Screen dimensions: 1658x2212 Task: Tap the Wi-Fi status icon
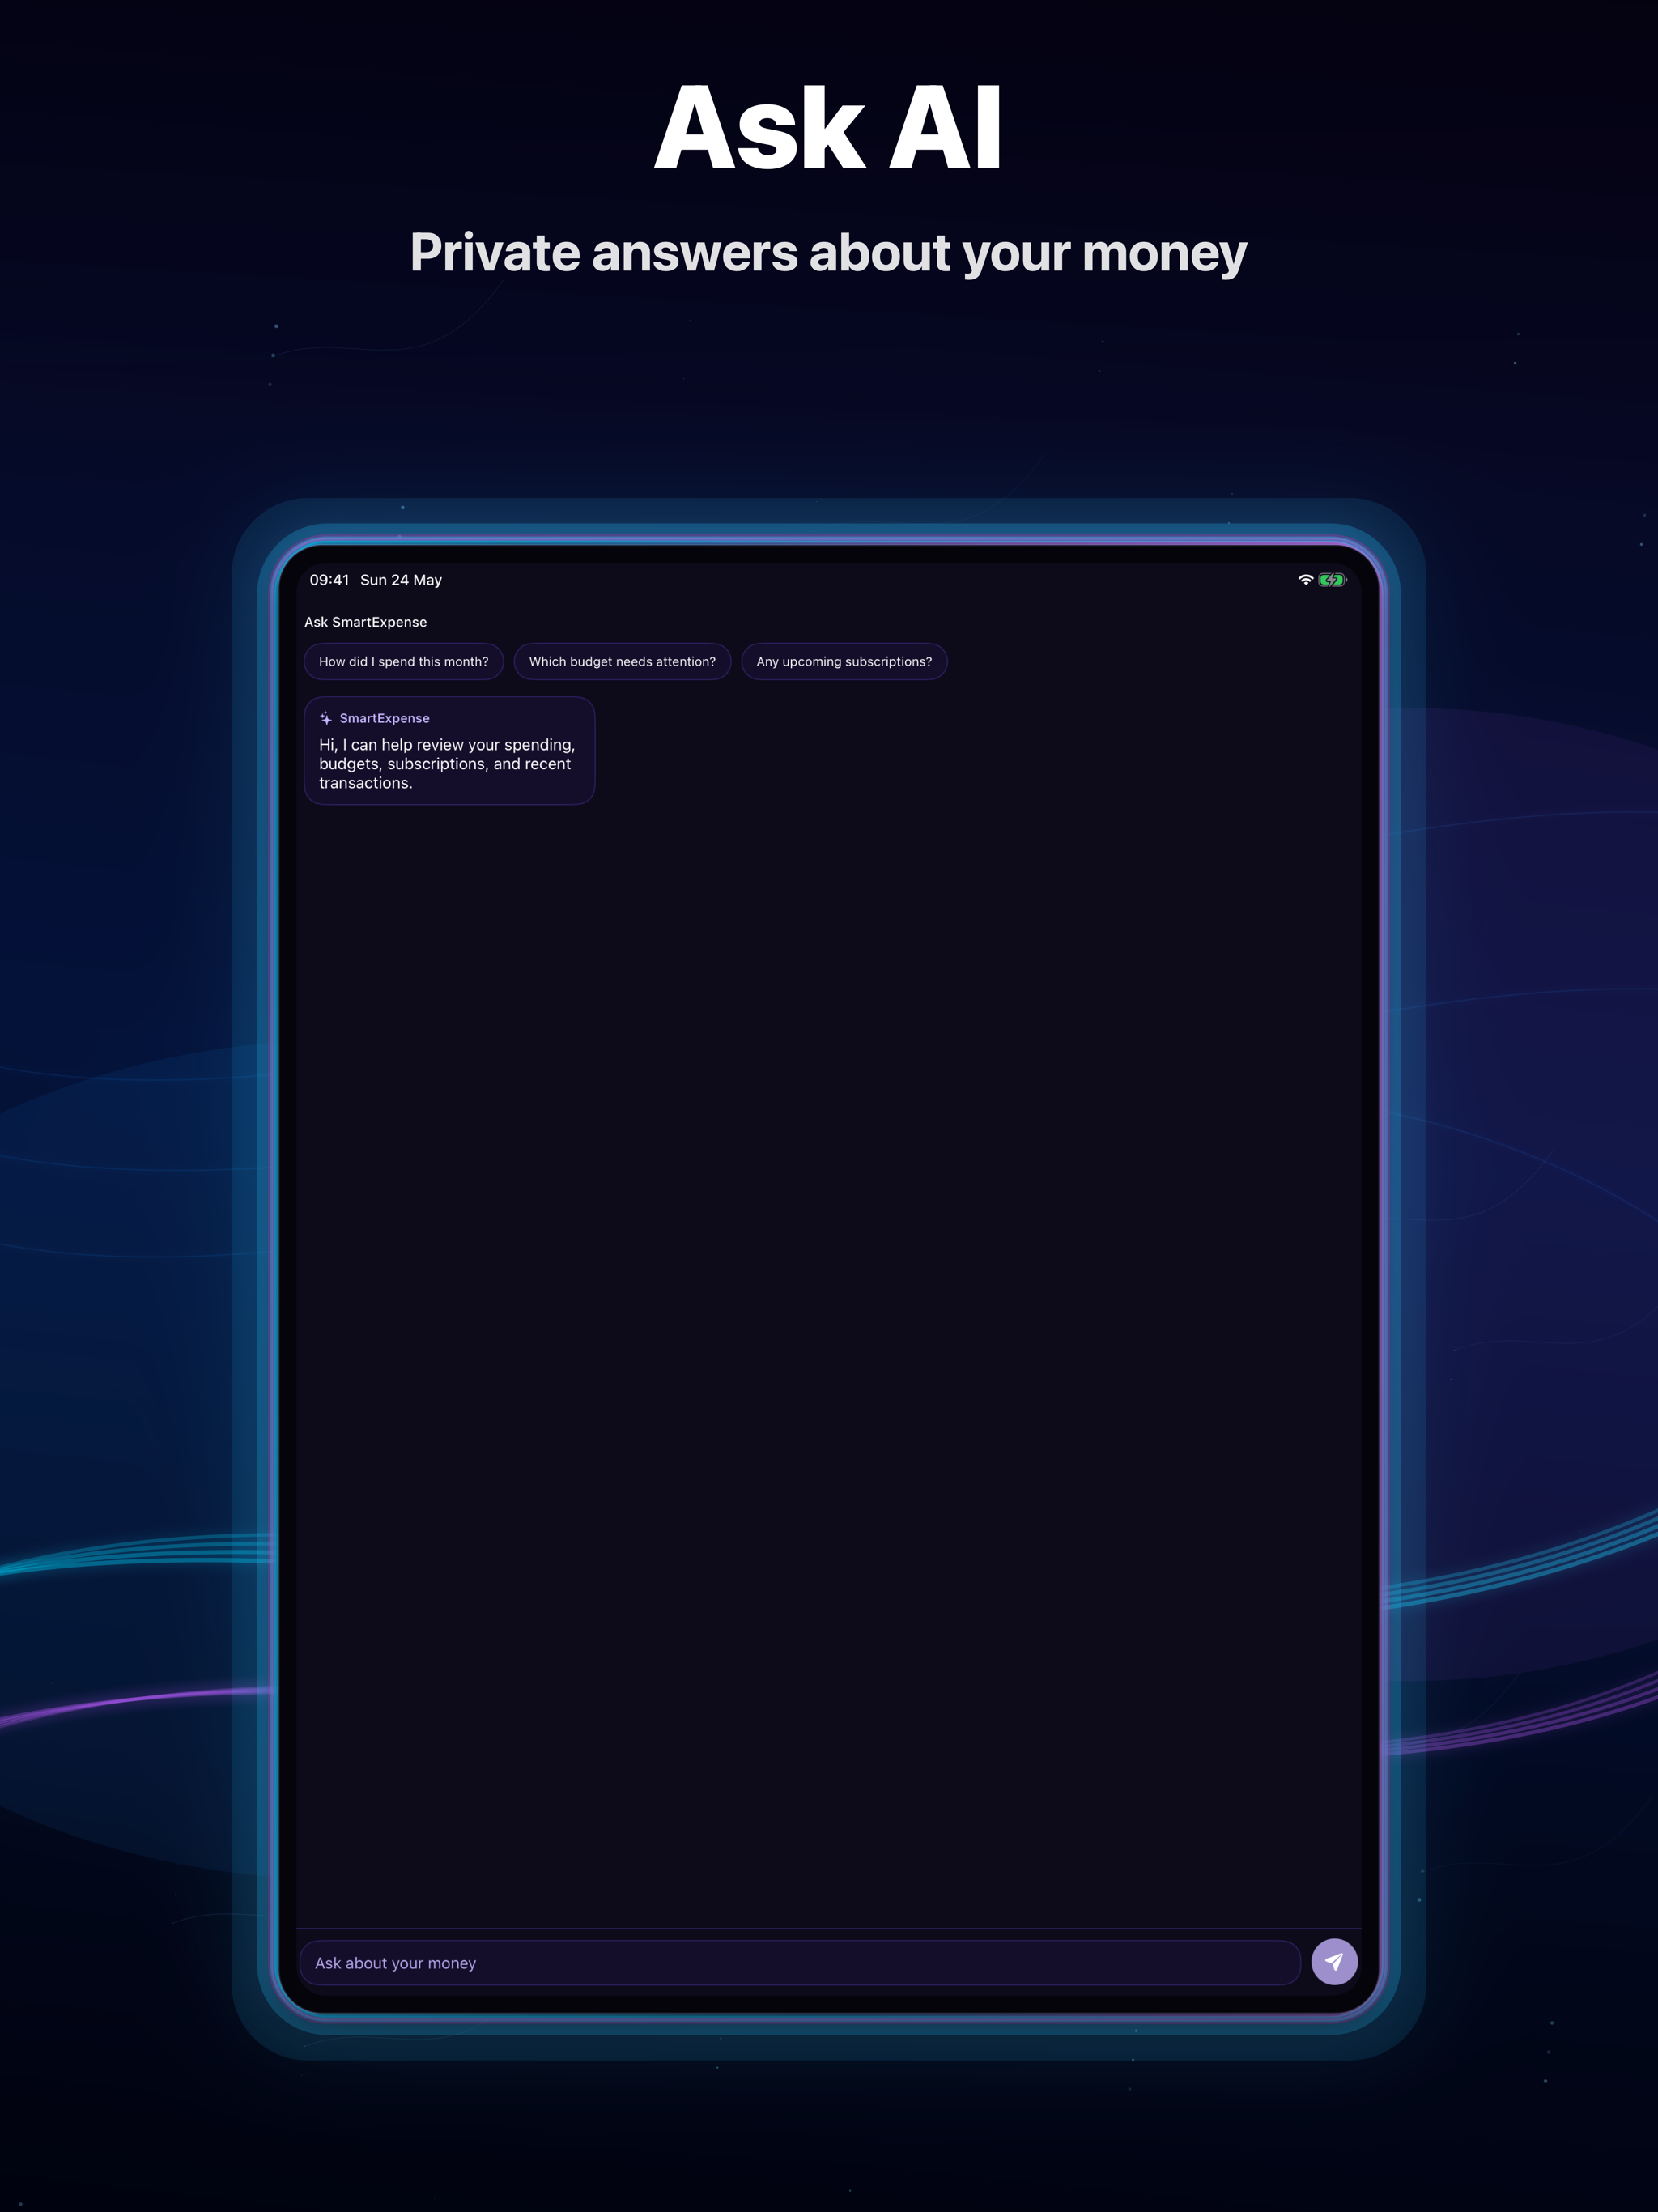[x=1305, y=580]
